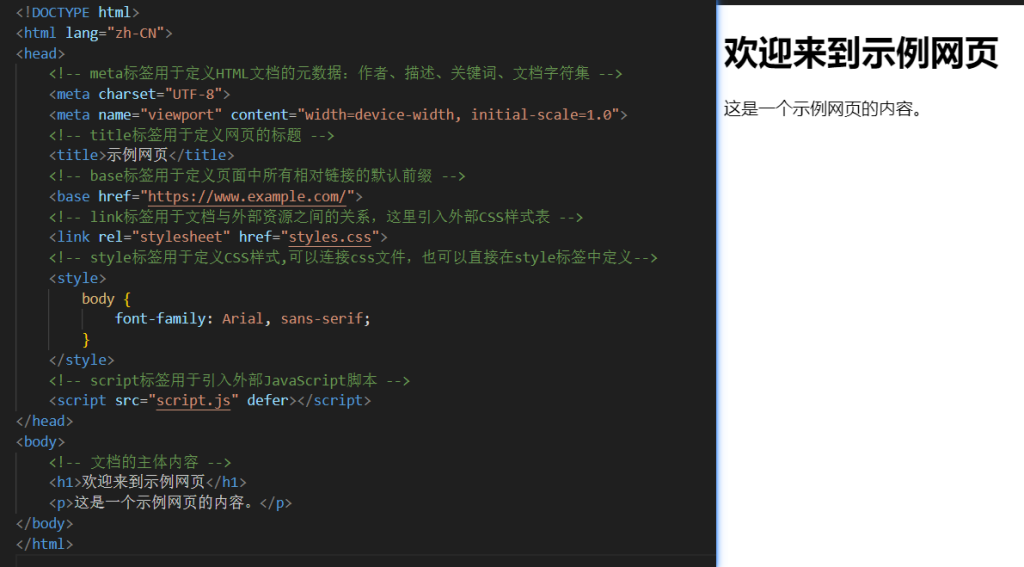Click the closing </html> tag

(x=45, y=544)
